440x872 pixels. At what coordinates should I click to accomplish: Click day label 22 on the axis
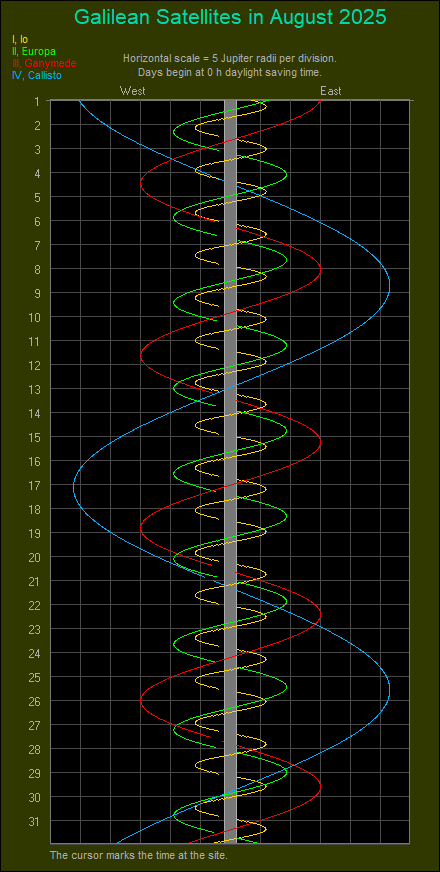pyautogui.click(x=34, y=605)
